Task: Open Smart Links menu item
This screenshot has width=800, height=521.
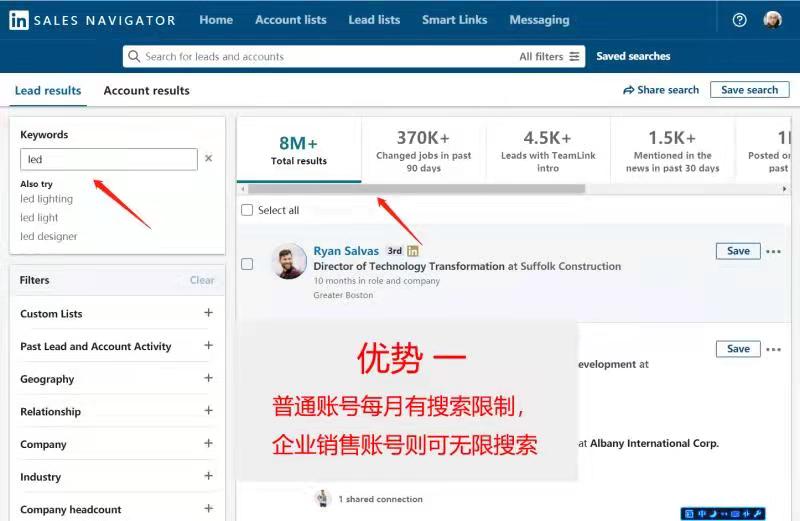Action: coord(455,20)
